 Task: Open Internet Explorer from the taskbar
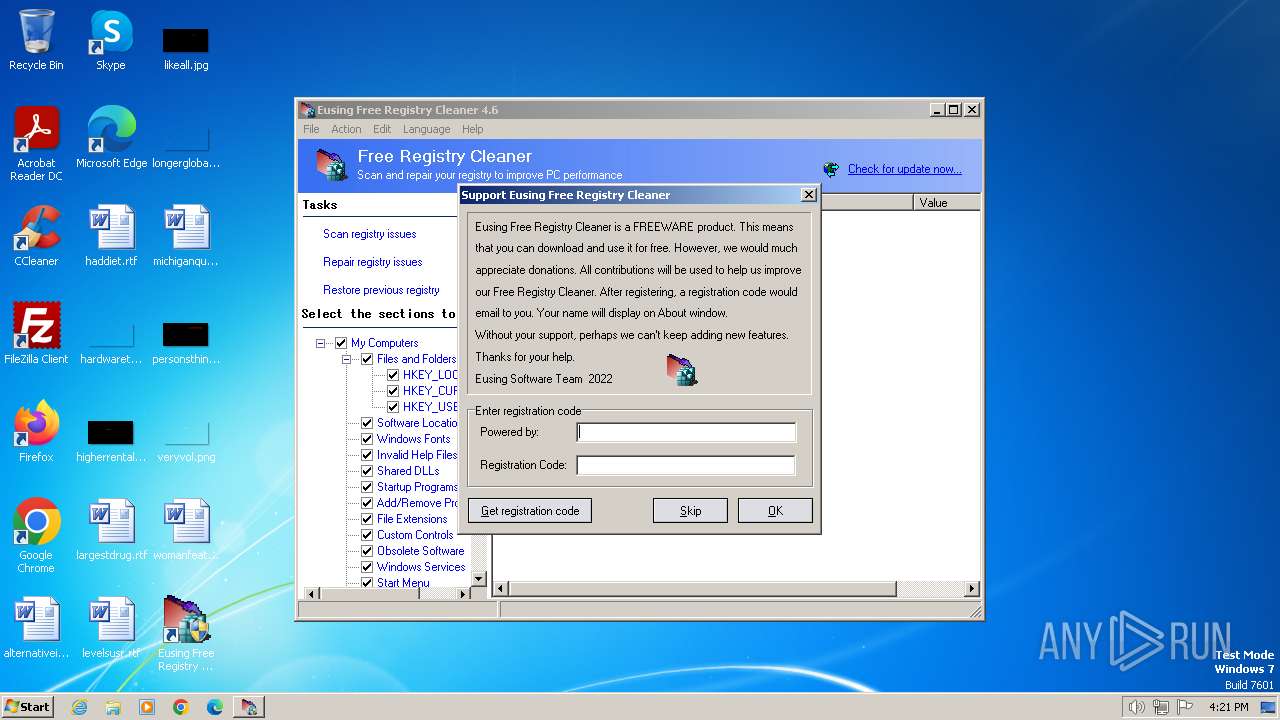[79, 707]
